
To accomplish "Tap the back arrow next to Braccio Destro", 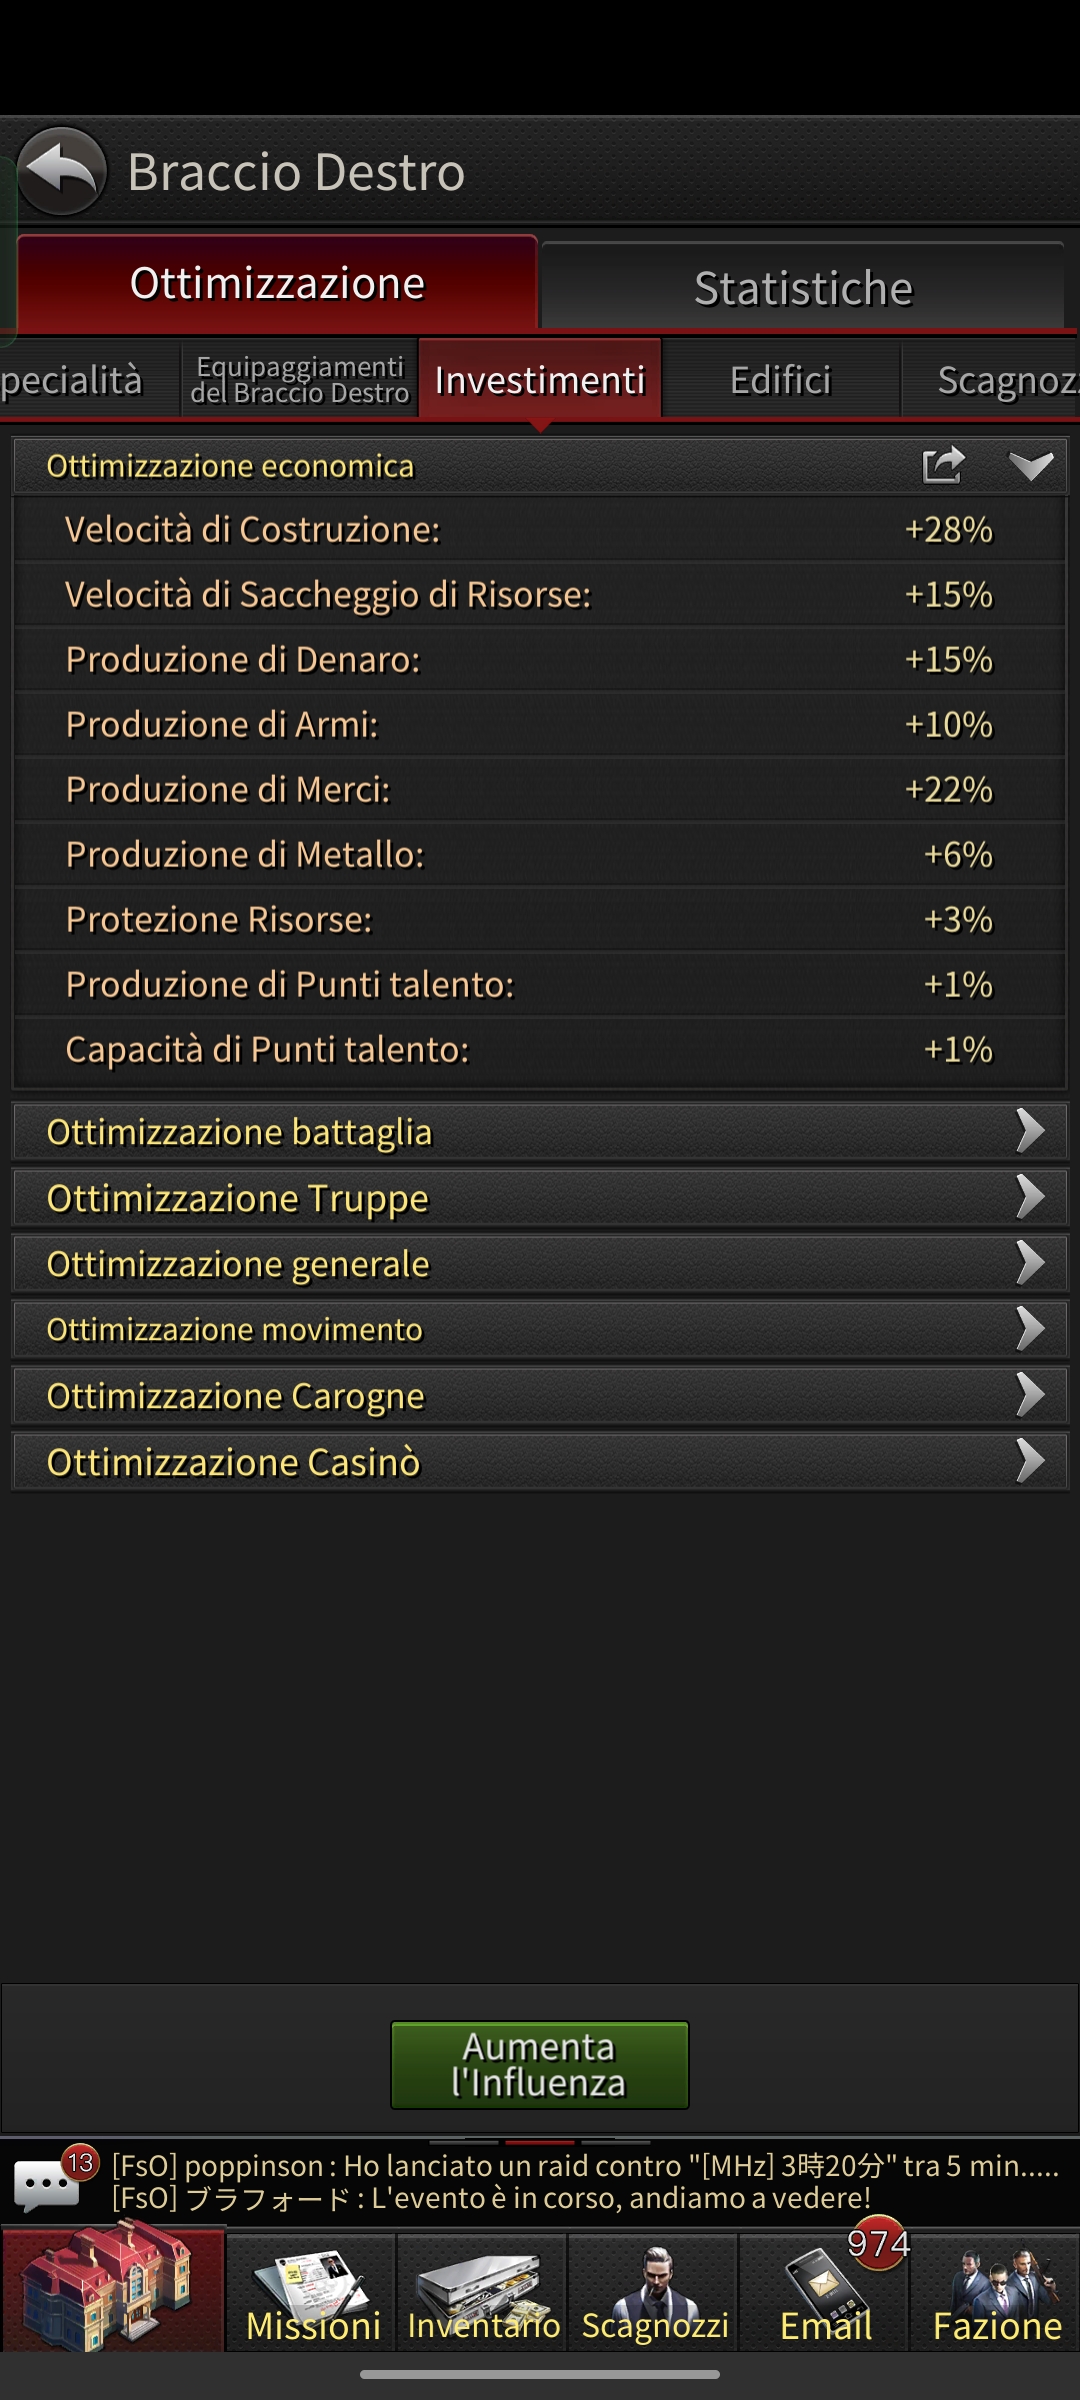I will click(x=62, y=170).
